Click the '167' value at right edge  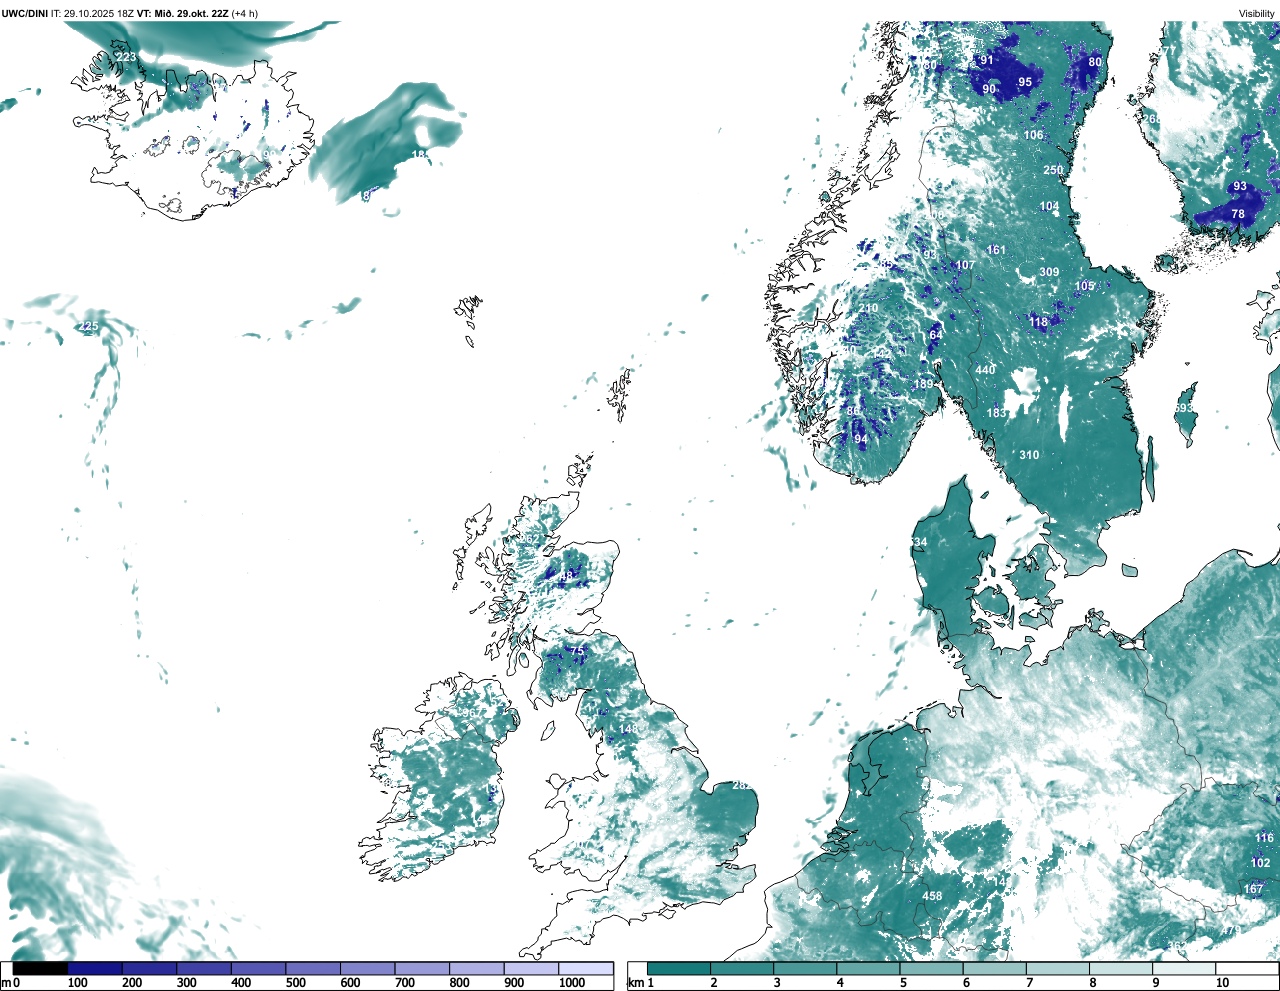pyautogui.click(x=1253, y=889)
